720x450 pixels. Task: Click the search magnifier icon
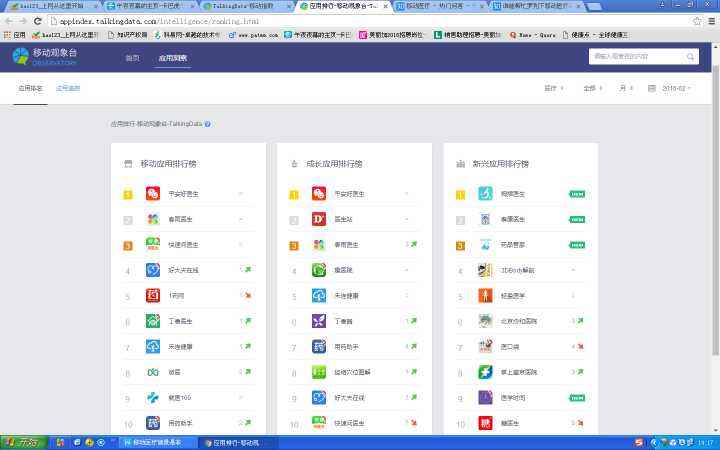coord(690,56)
